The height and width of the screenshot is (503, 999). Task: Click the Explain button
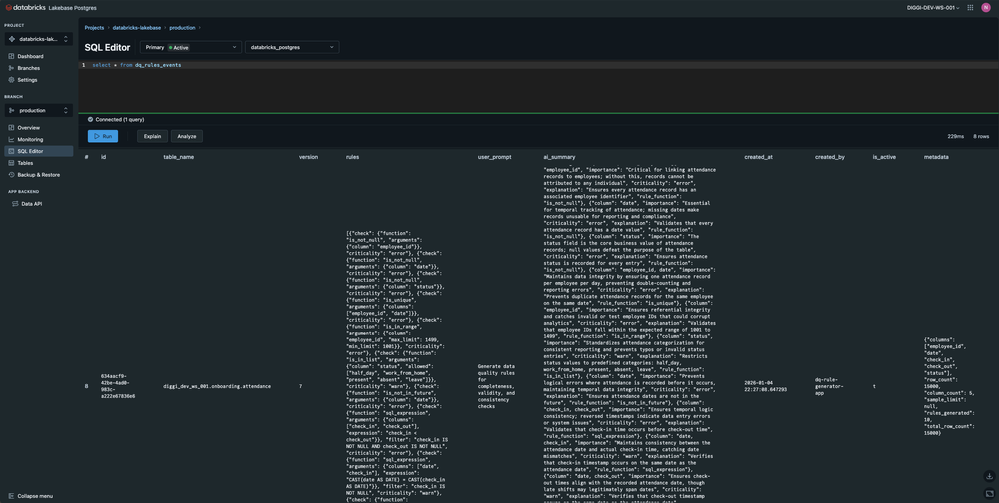[x=152, y=136]
